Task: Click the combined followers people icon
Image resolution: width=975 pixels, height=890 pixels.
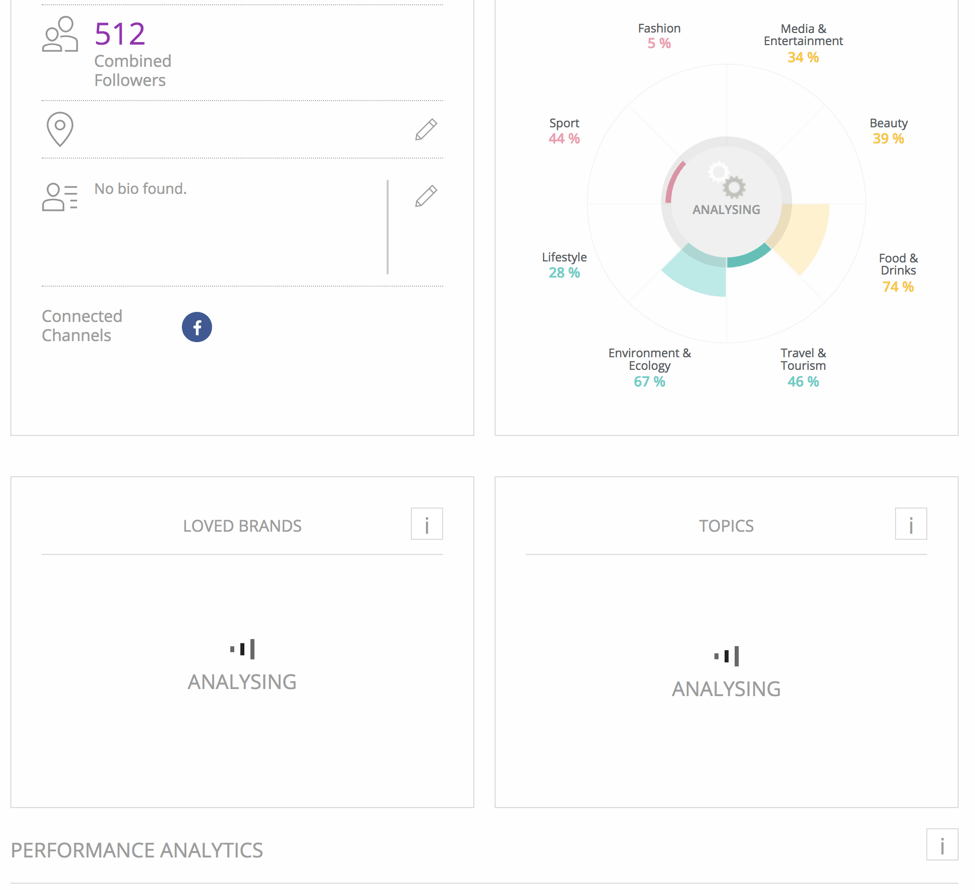Action: (60, 35)
